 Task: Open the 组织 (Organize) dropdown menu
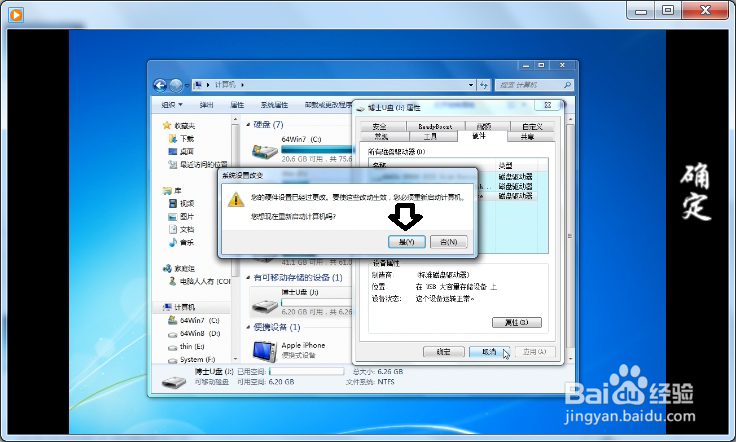[x=172, y=105]
